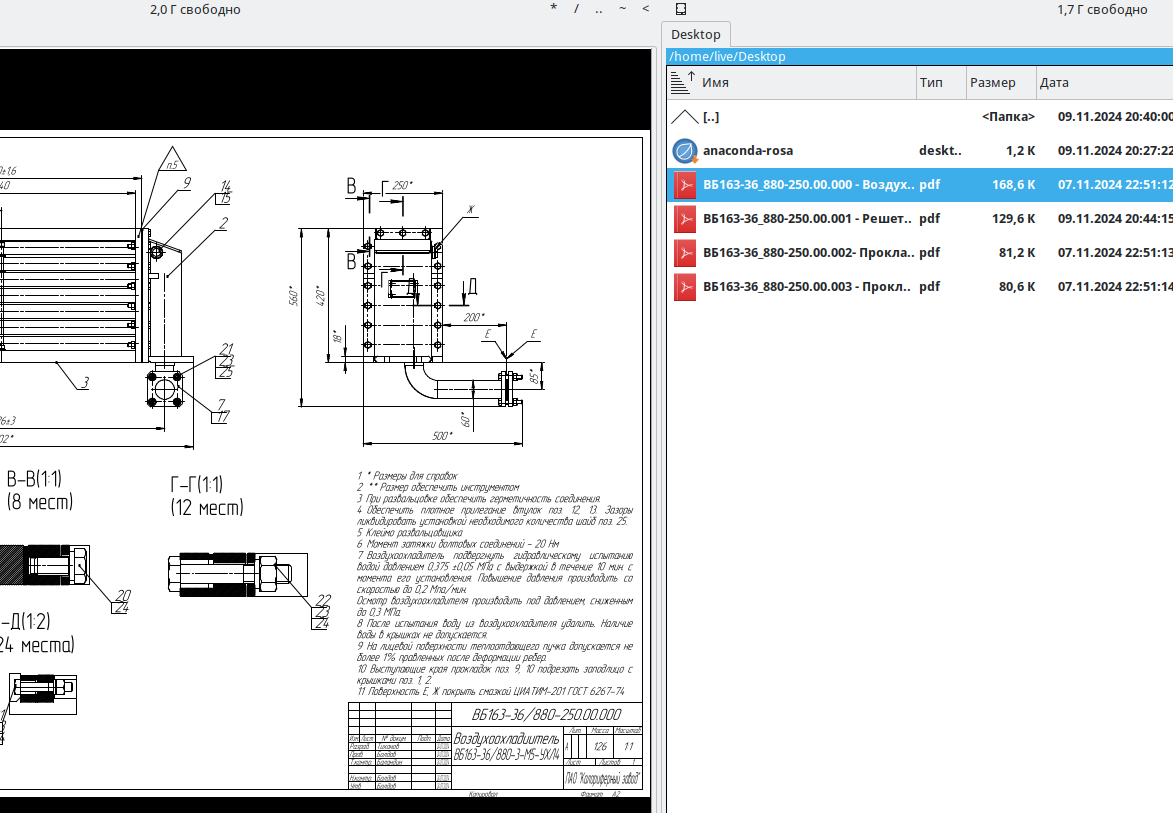Click the '1,7 Г свободно' free space label

(x=1102, y=10)
